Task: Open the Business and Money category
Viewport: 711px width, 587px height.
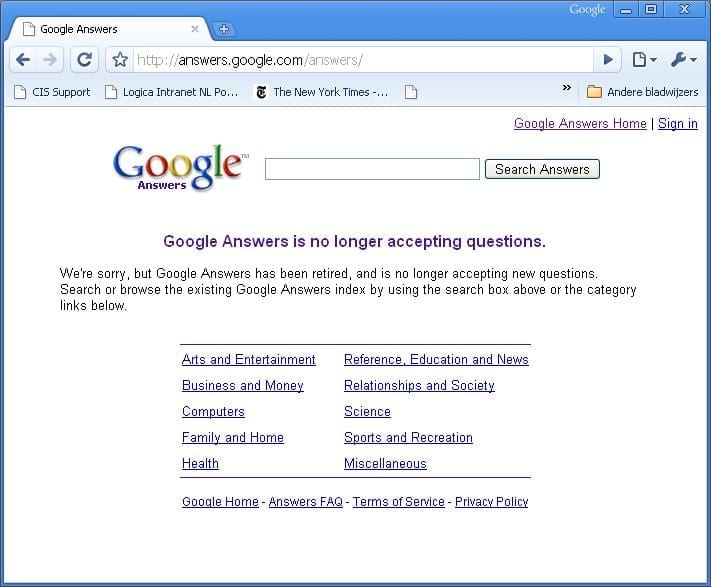Action: point(243,385)
